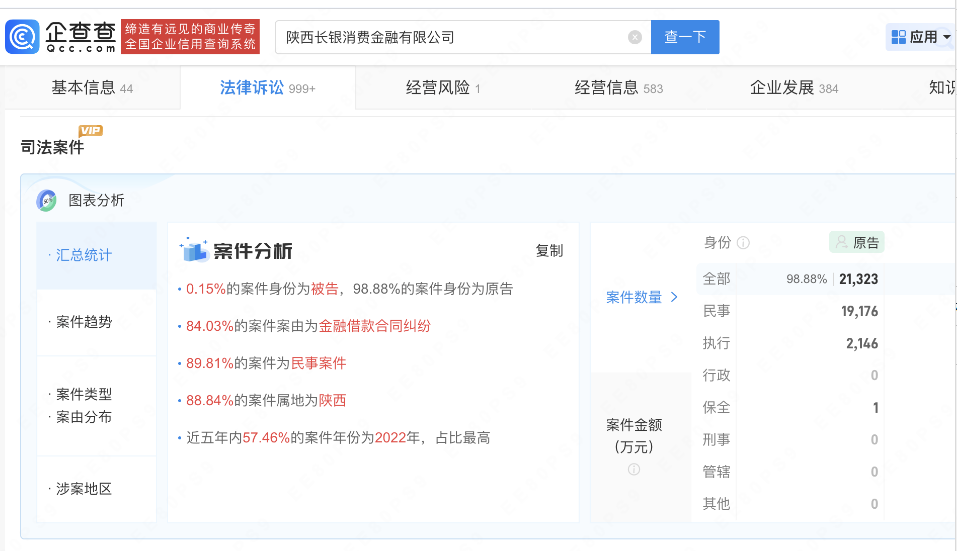Click the 复制 copy button
Image resolution: width=957 pixels, height=551 pixels.
pyautogui.click(x=549, y=251)
